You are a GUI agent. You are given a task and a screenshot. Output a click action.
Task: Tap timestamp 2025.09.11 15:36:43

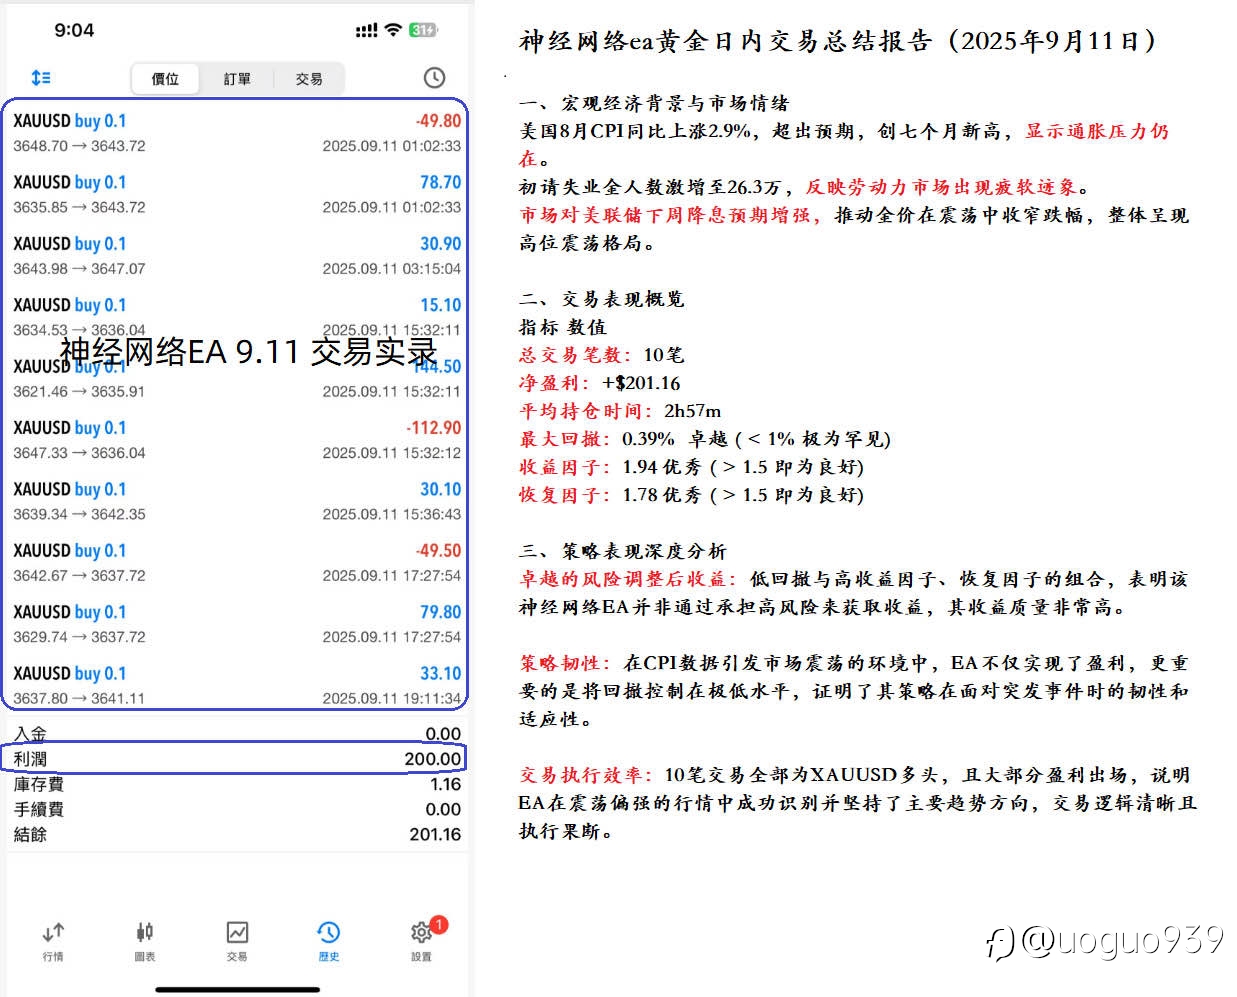392,514
